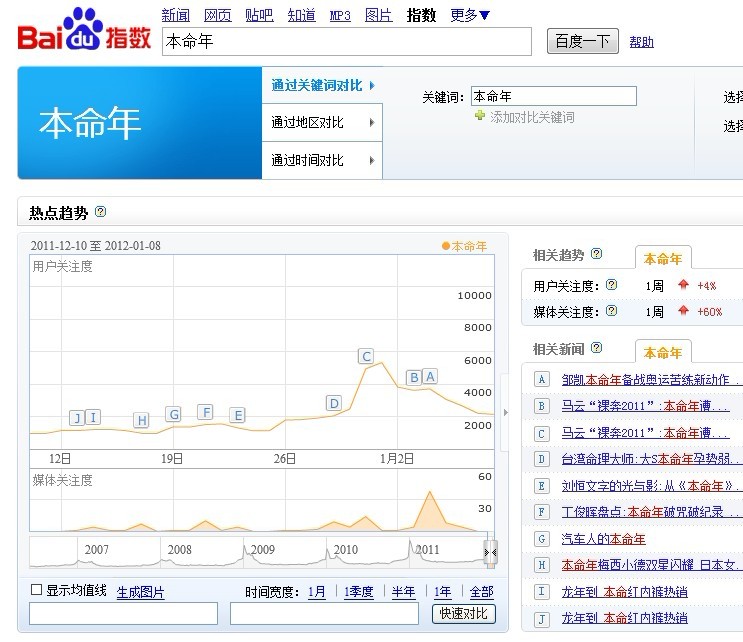Click the help icon next to 相关趋势
Viewport: 743px width, 642px height.
[597, 255]
